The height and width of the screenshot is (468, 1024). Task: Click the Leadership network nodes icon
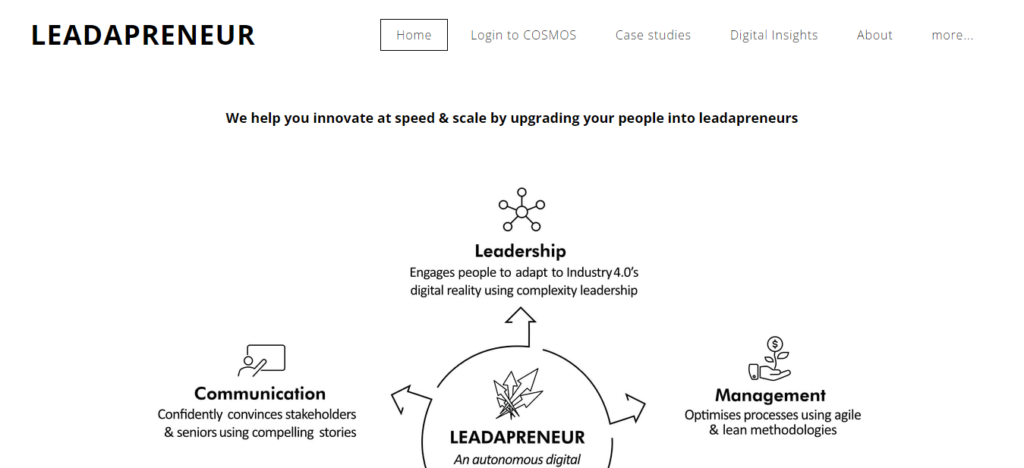(521, 210)
